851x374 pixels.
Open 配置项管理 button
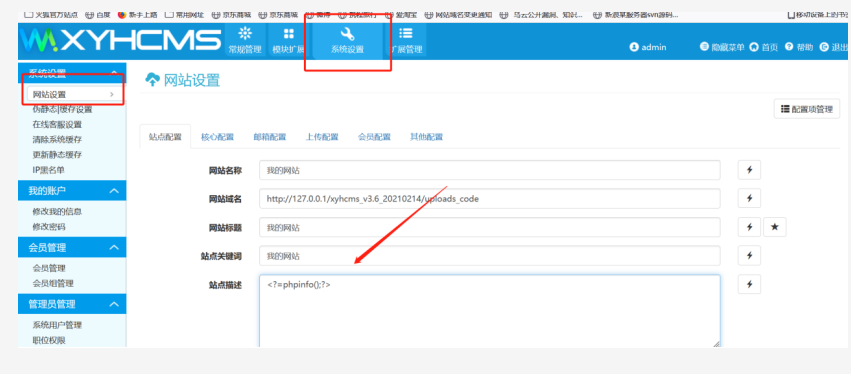coord(806,109)
